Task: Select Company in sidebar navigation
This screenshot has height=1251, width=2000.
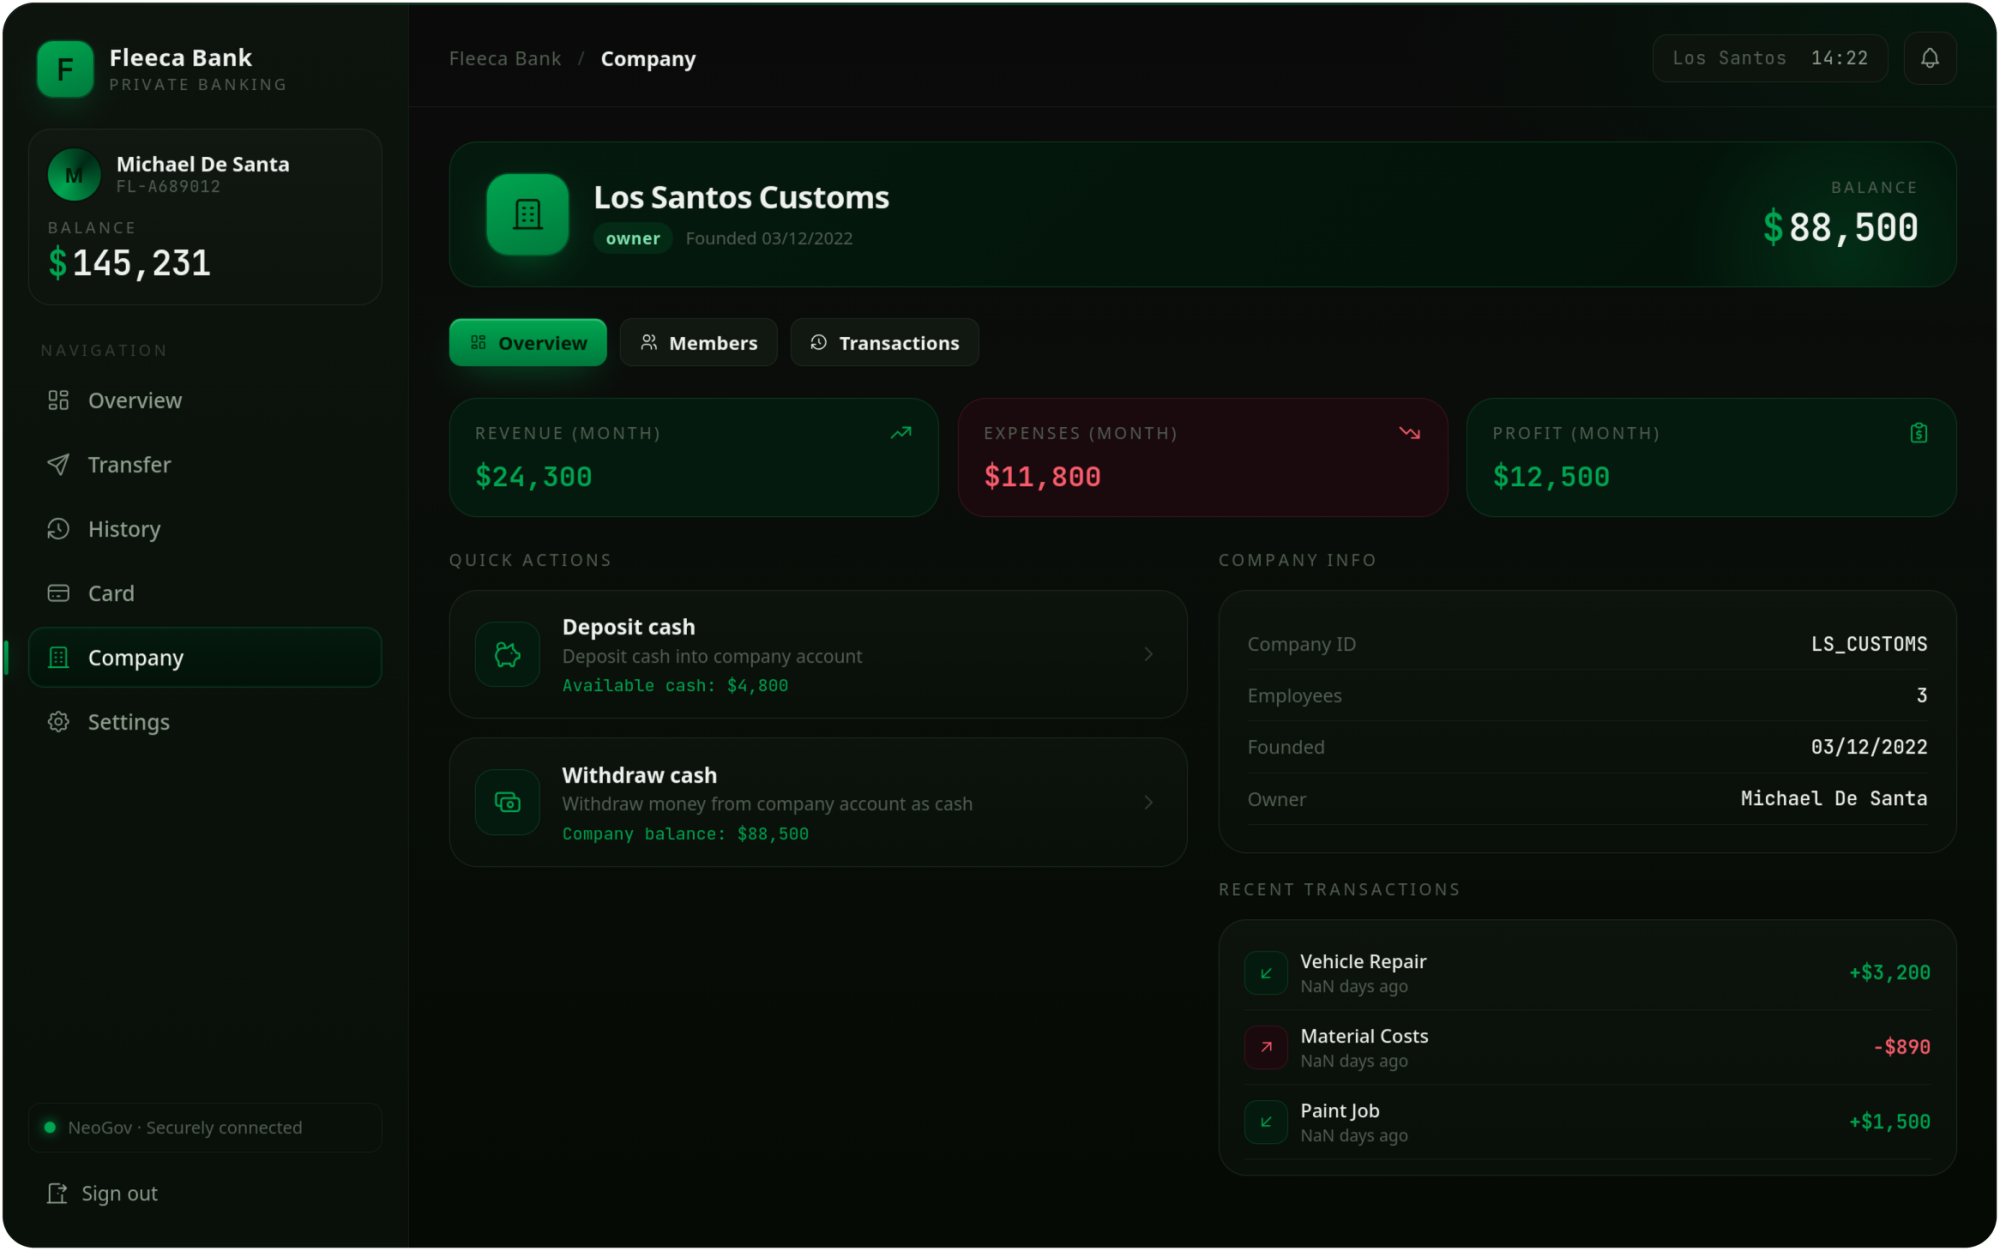Action: 205,657
